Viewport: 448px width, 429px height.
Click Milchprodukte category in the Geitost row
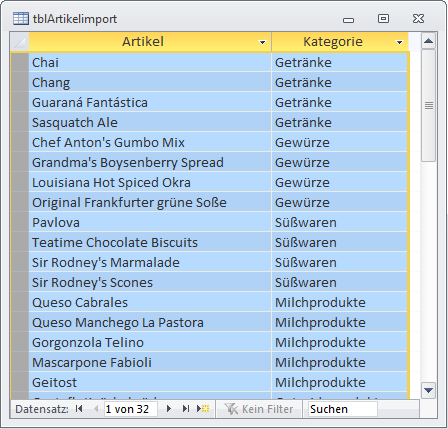tap(340, 382)
